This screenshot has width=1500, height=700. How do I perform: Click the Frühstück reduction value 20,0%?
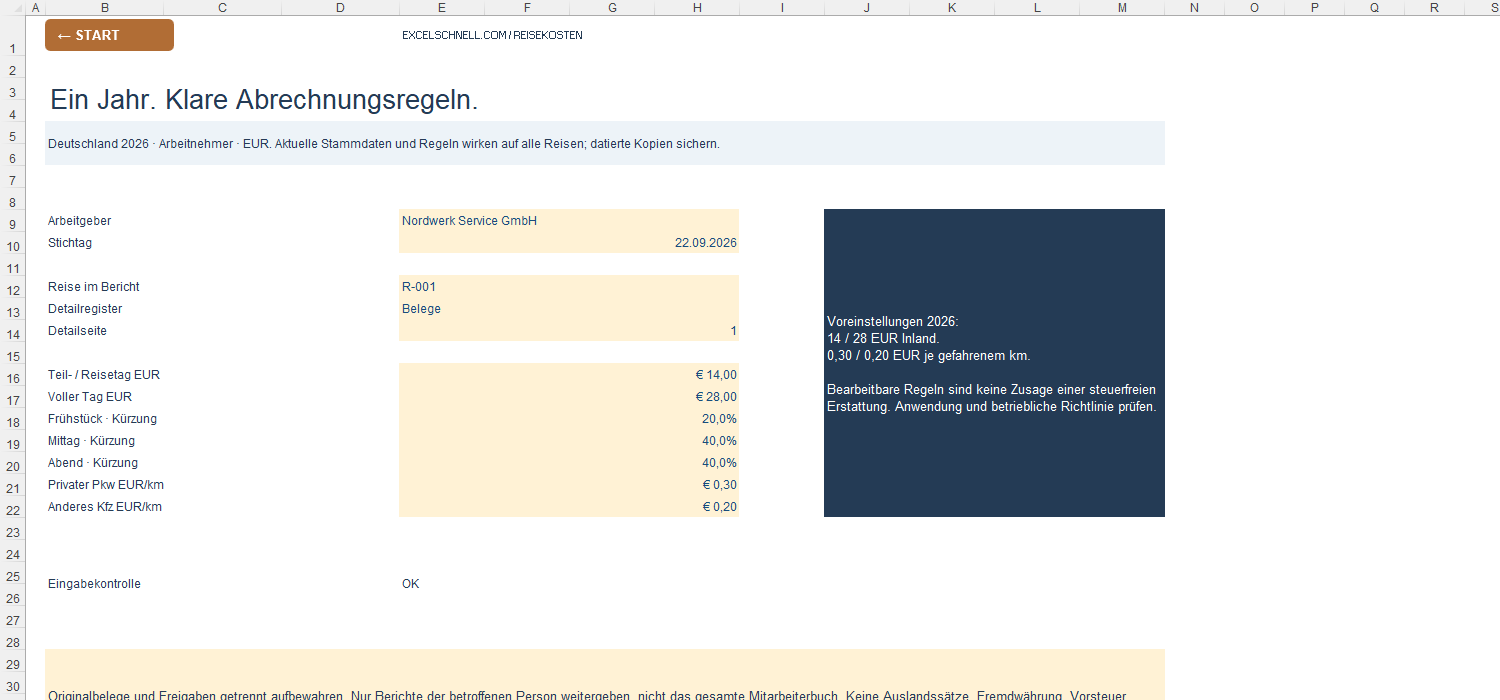[569, 418]
